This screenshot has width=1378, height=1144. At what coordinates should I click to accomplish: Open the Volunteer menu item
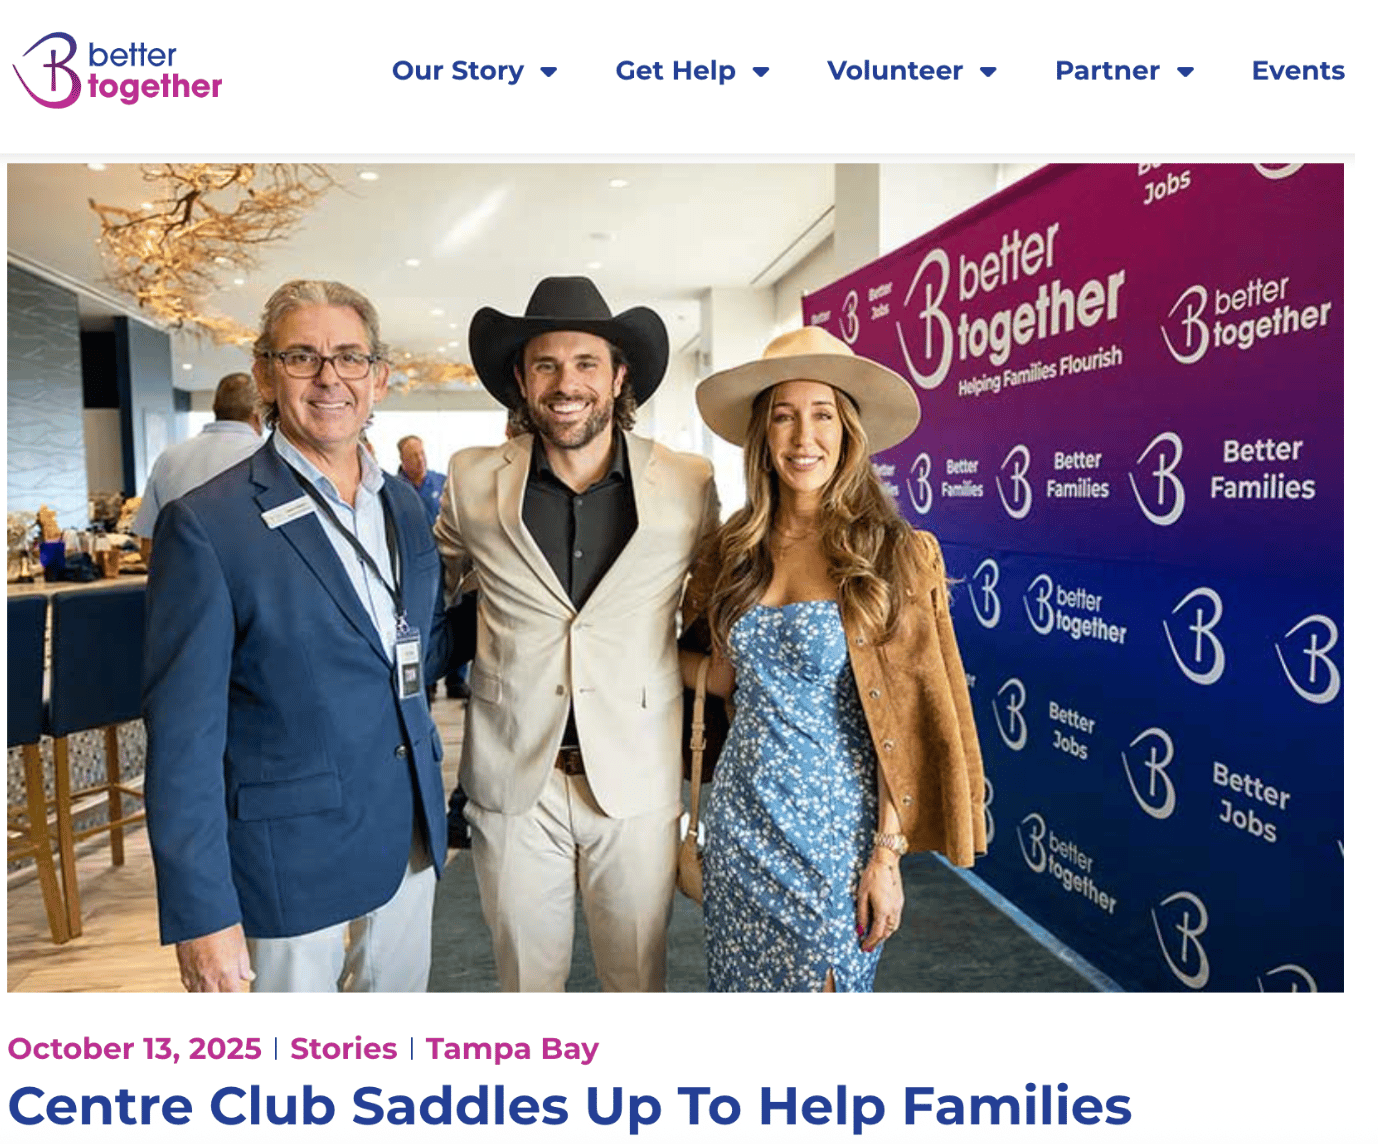click(895, 71)
